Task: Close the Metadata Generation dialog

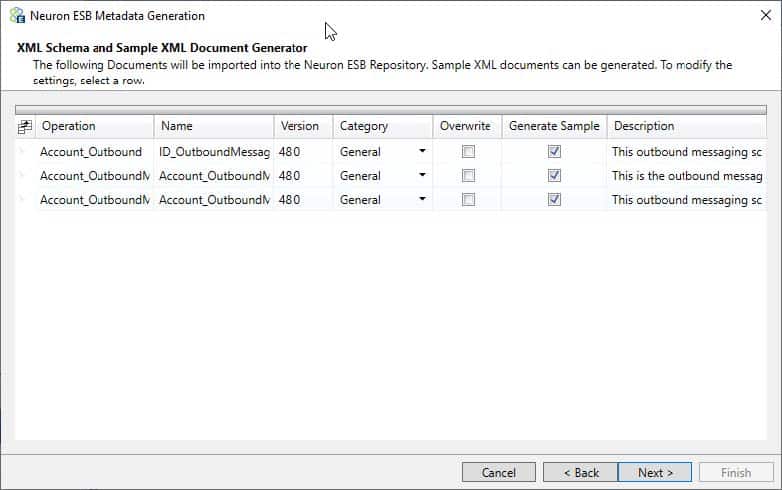Action: click(766, 15)
